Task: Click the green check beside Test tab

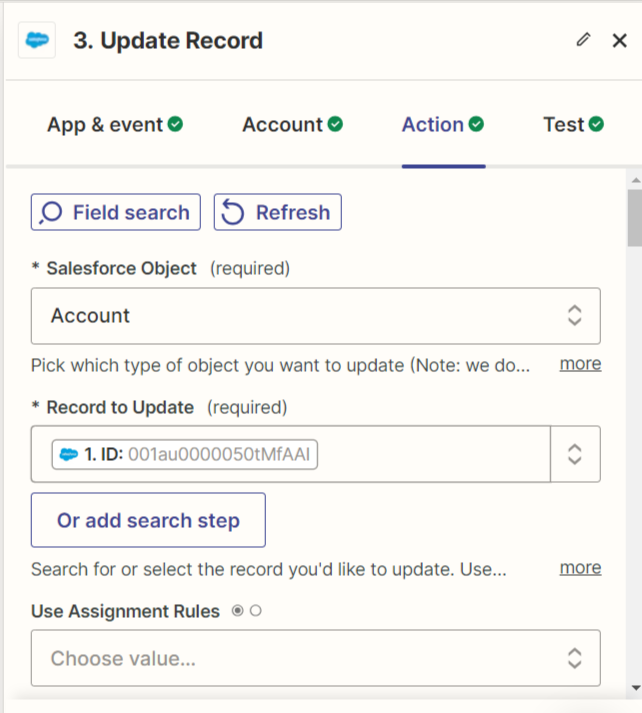Action: (596, 124)
